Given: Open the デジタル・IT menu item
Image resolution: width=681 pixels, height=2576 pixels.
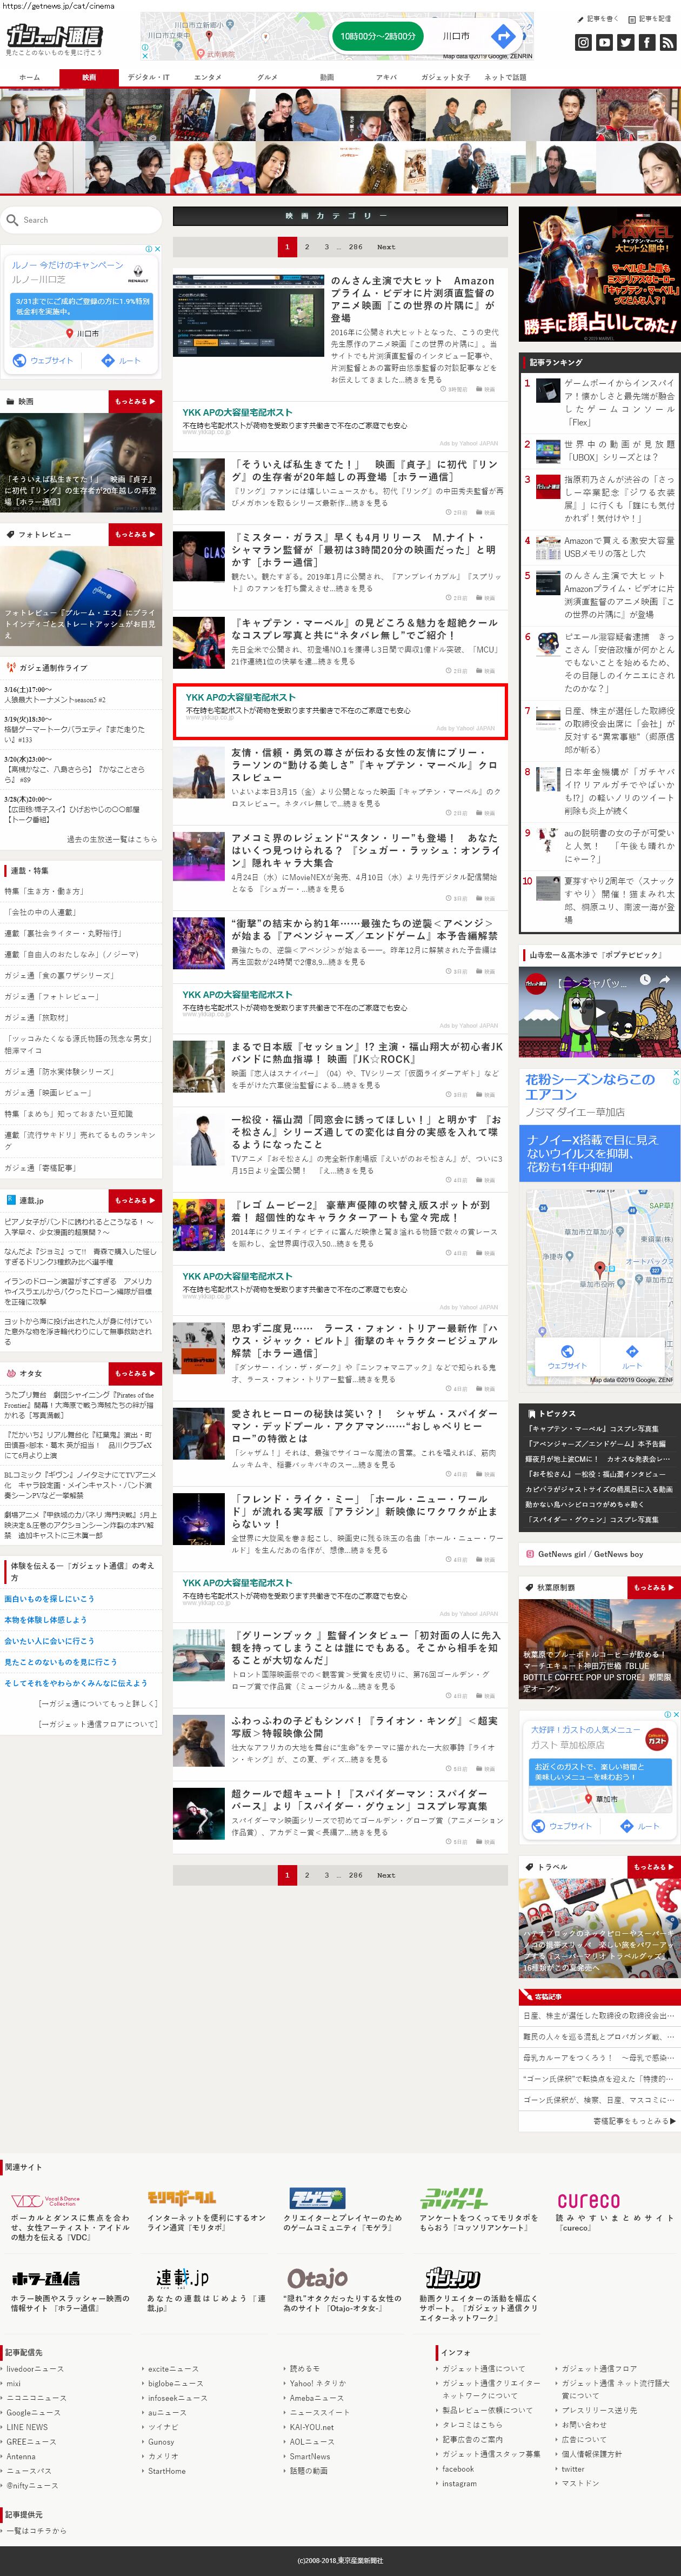Looking at the screenshot, I should [x=148, y=77].
